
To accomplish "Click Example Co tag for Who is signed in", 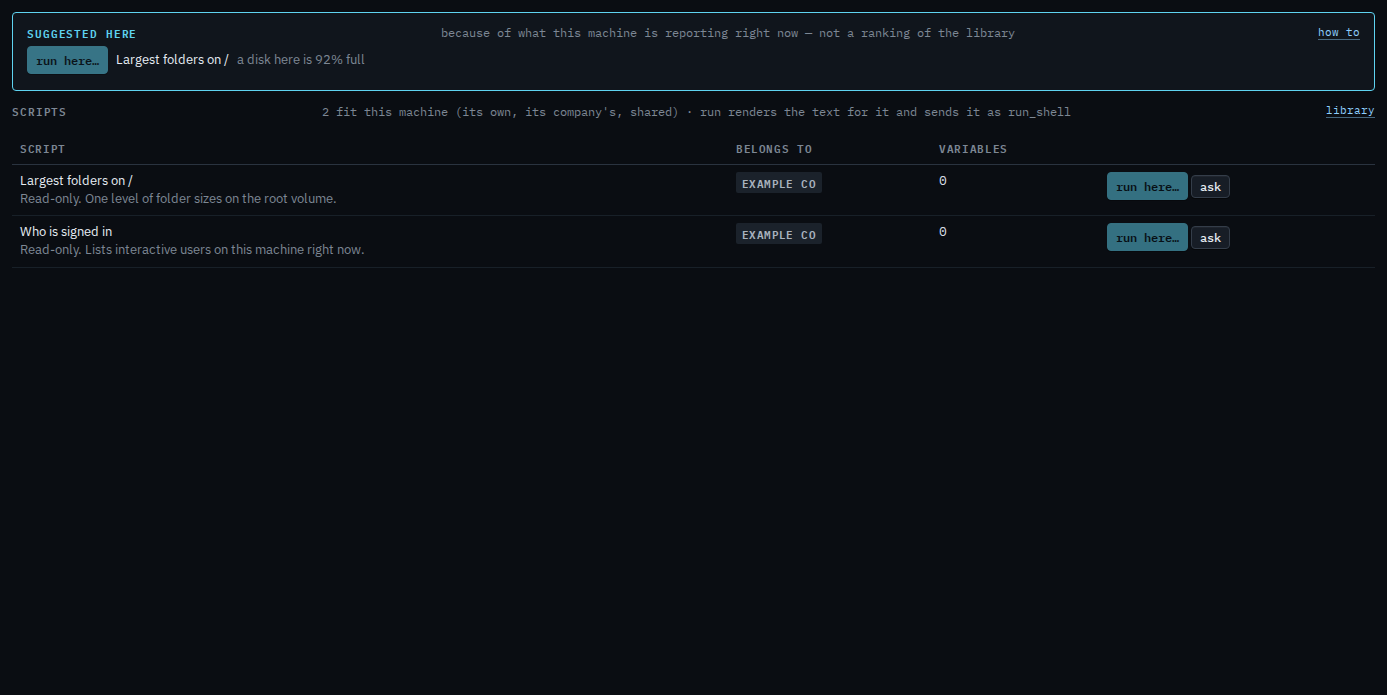I will pos(778,235).
